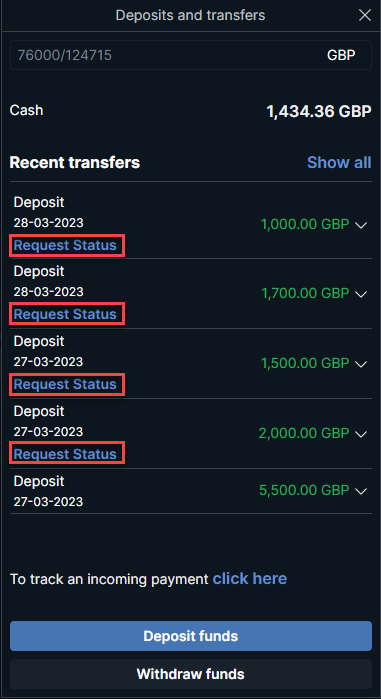Expand the 1,500.00 GBP deposit chevron

tap(361, 364)
